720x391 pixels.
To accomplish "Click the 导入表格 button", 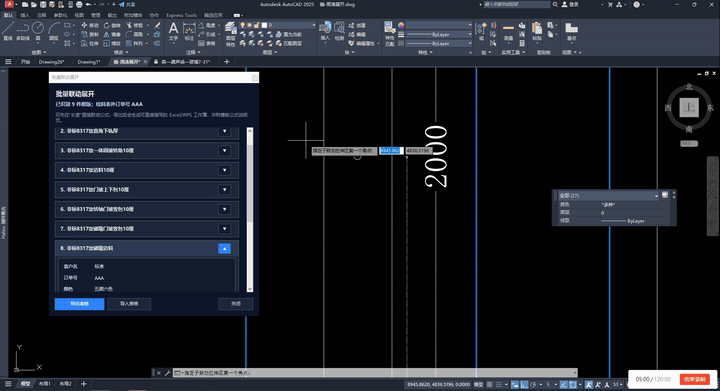I will click(129, 304).
